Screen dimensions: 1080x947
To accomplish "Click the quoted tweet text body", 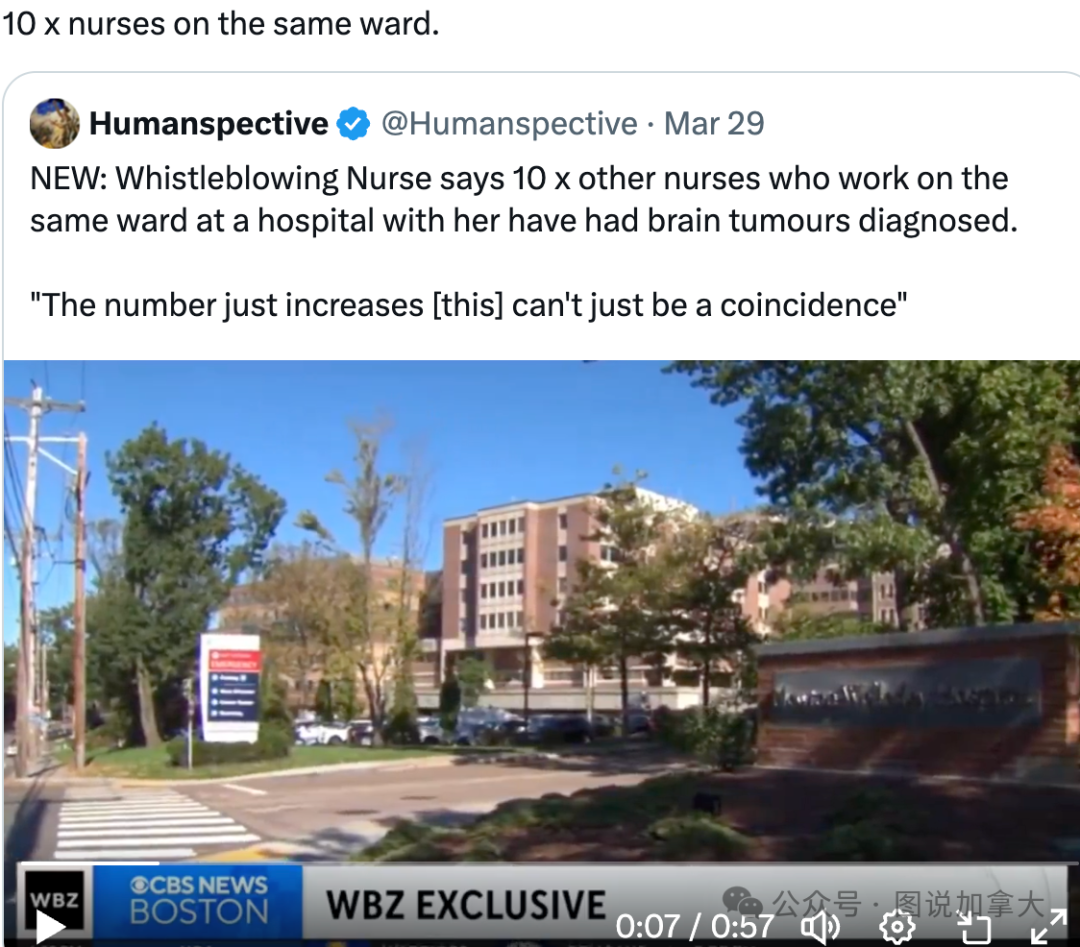I will coord(523,242).
